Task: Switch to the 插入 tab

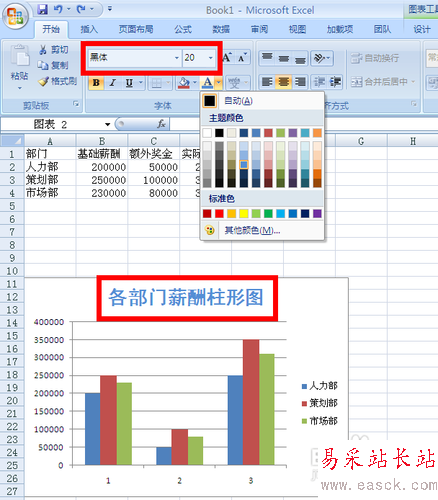Action: [x=89, y=29]
